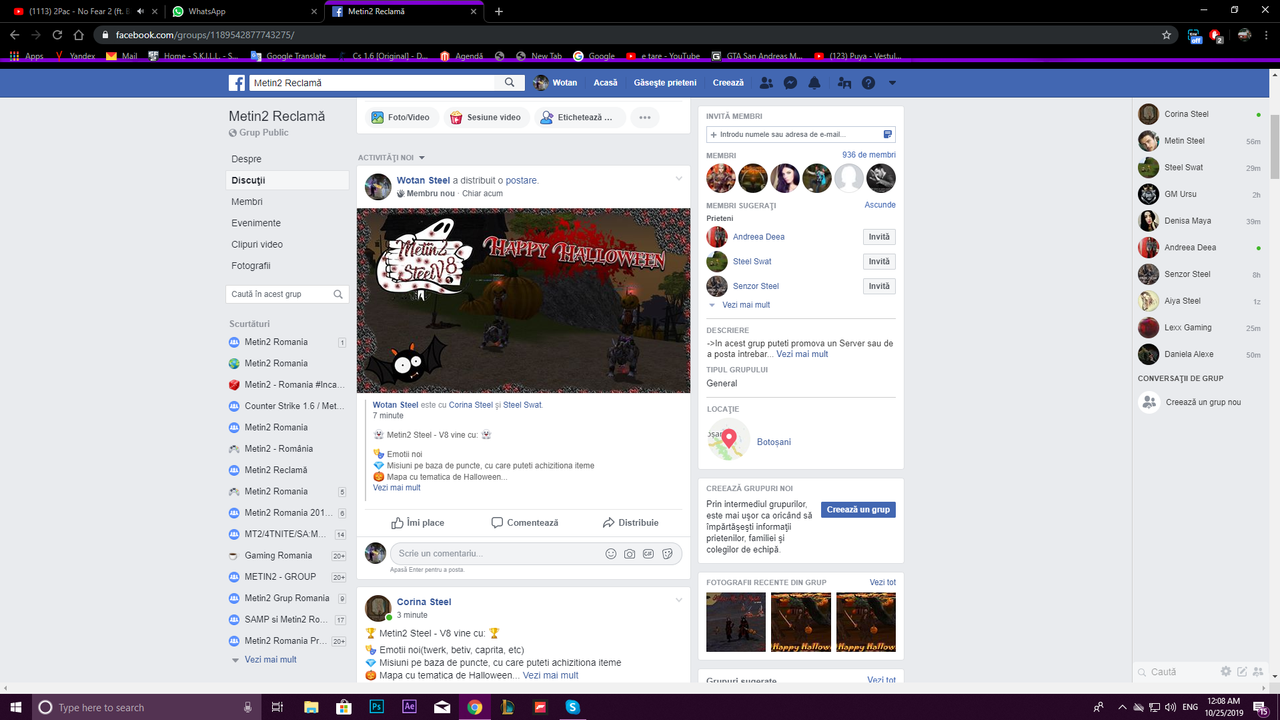Insert an emoji into the comment box
The width and height of the screenshot is (1280, 720).
[611, 553]
